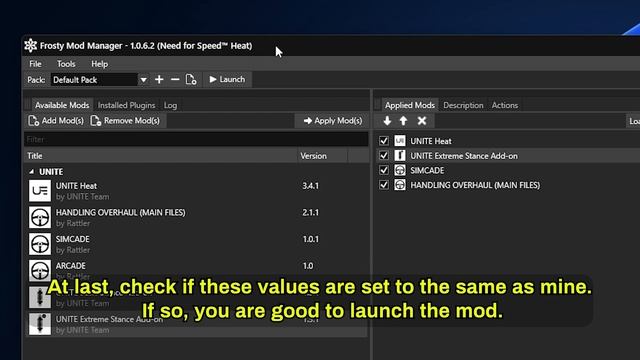640x360 pixels.
Task: Click the Remove Mod(s) button
Action: point(125,121)
